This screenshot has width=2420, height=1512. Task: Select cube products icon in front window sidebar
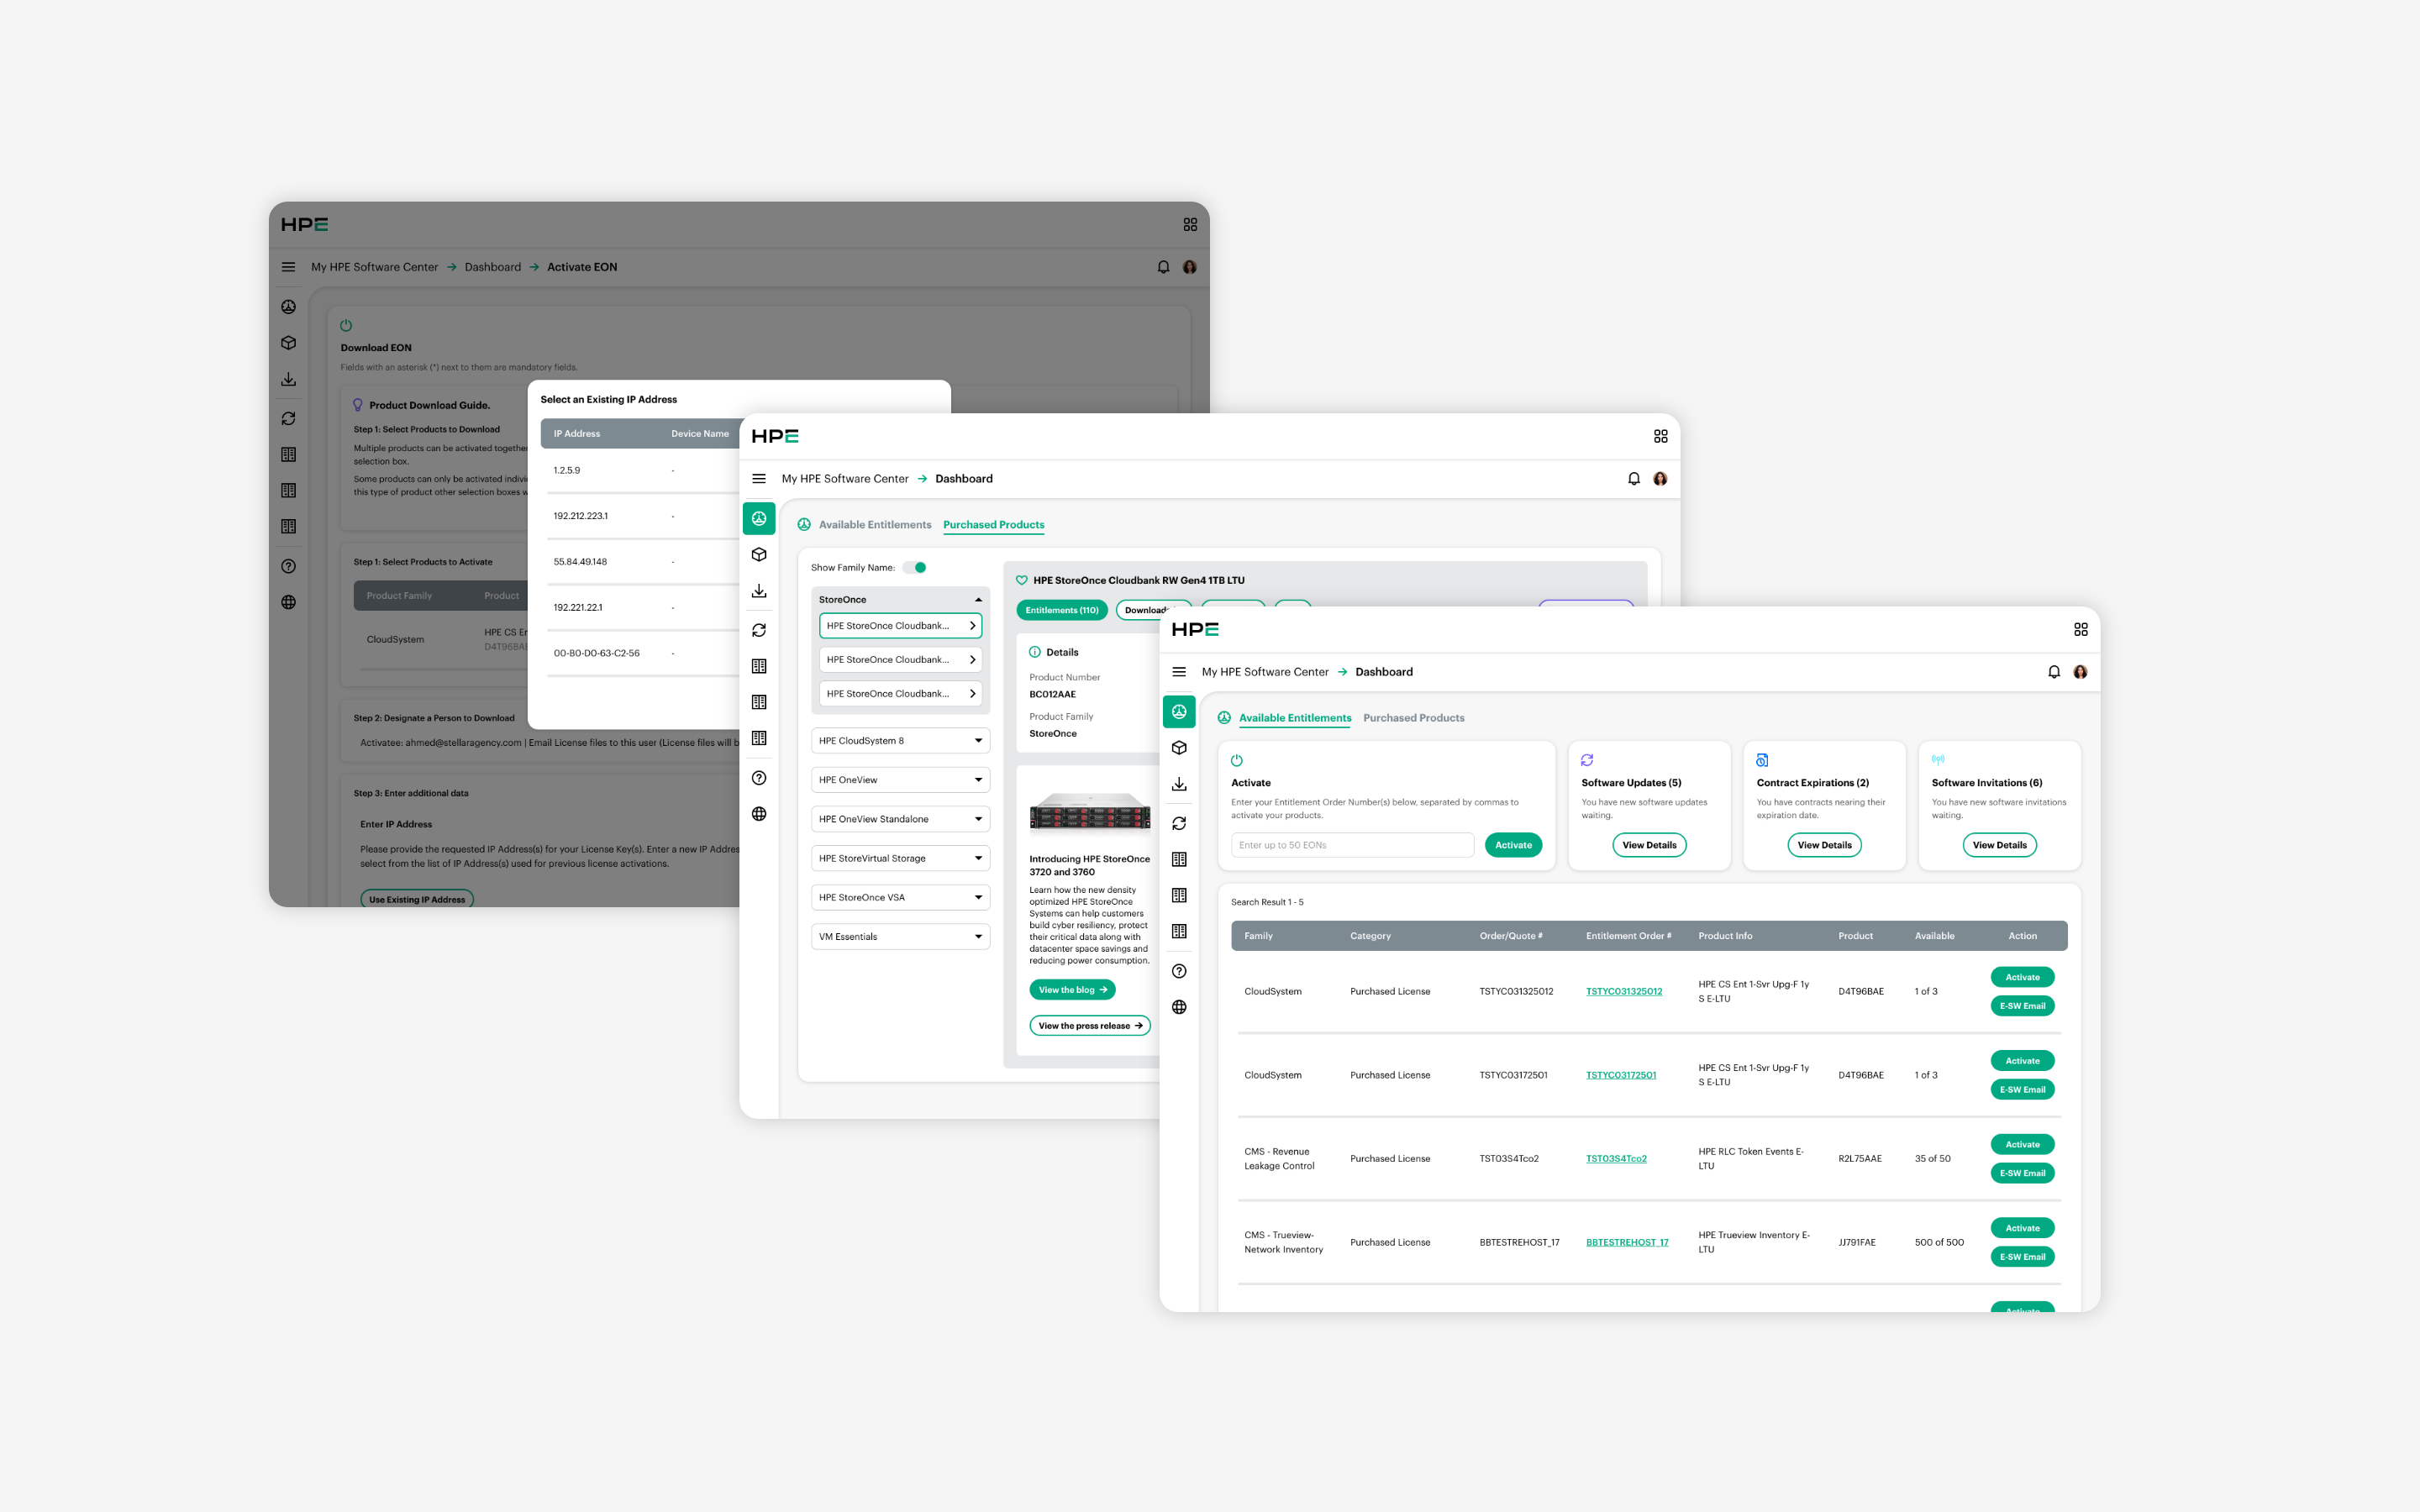[x=1179, y=748]
